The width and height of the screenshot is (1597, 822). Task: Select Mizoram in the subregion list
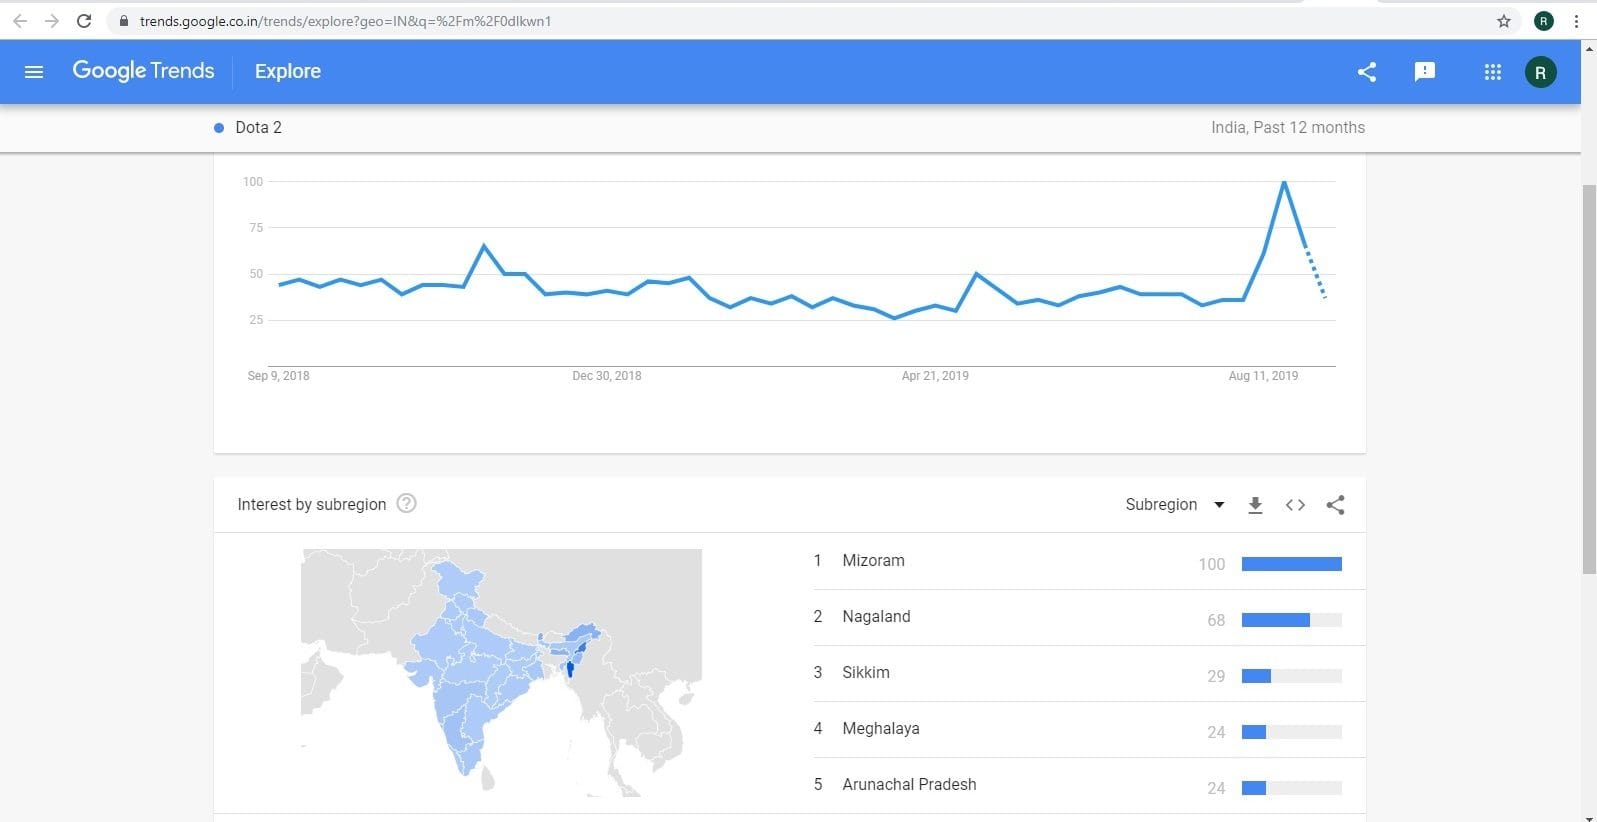click(x=873, y=561)
